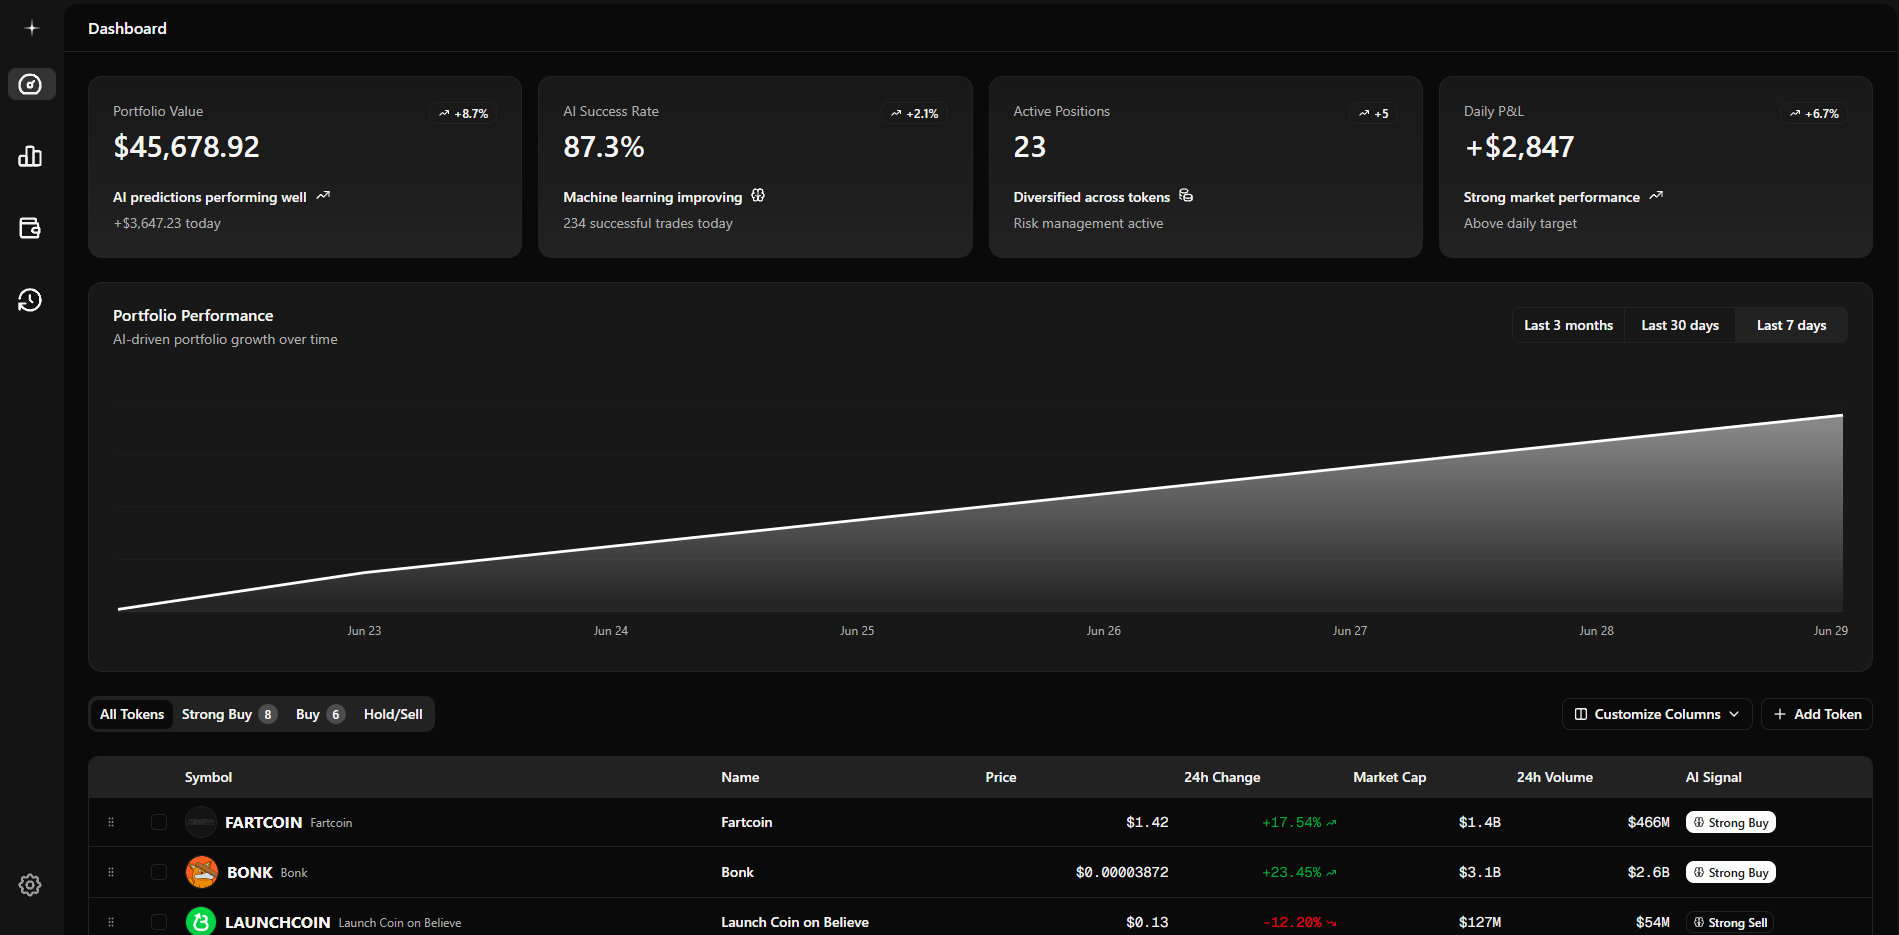Grab the drag handle of BONK row

point(111,872)
